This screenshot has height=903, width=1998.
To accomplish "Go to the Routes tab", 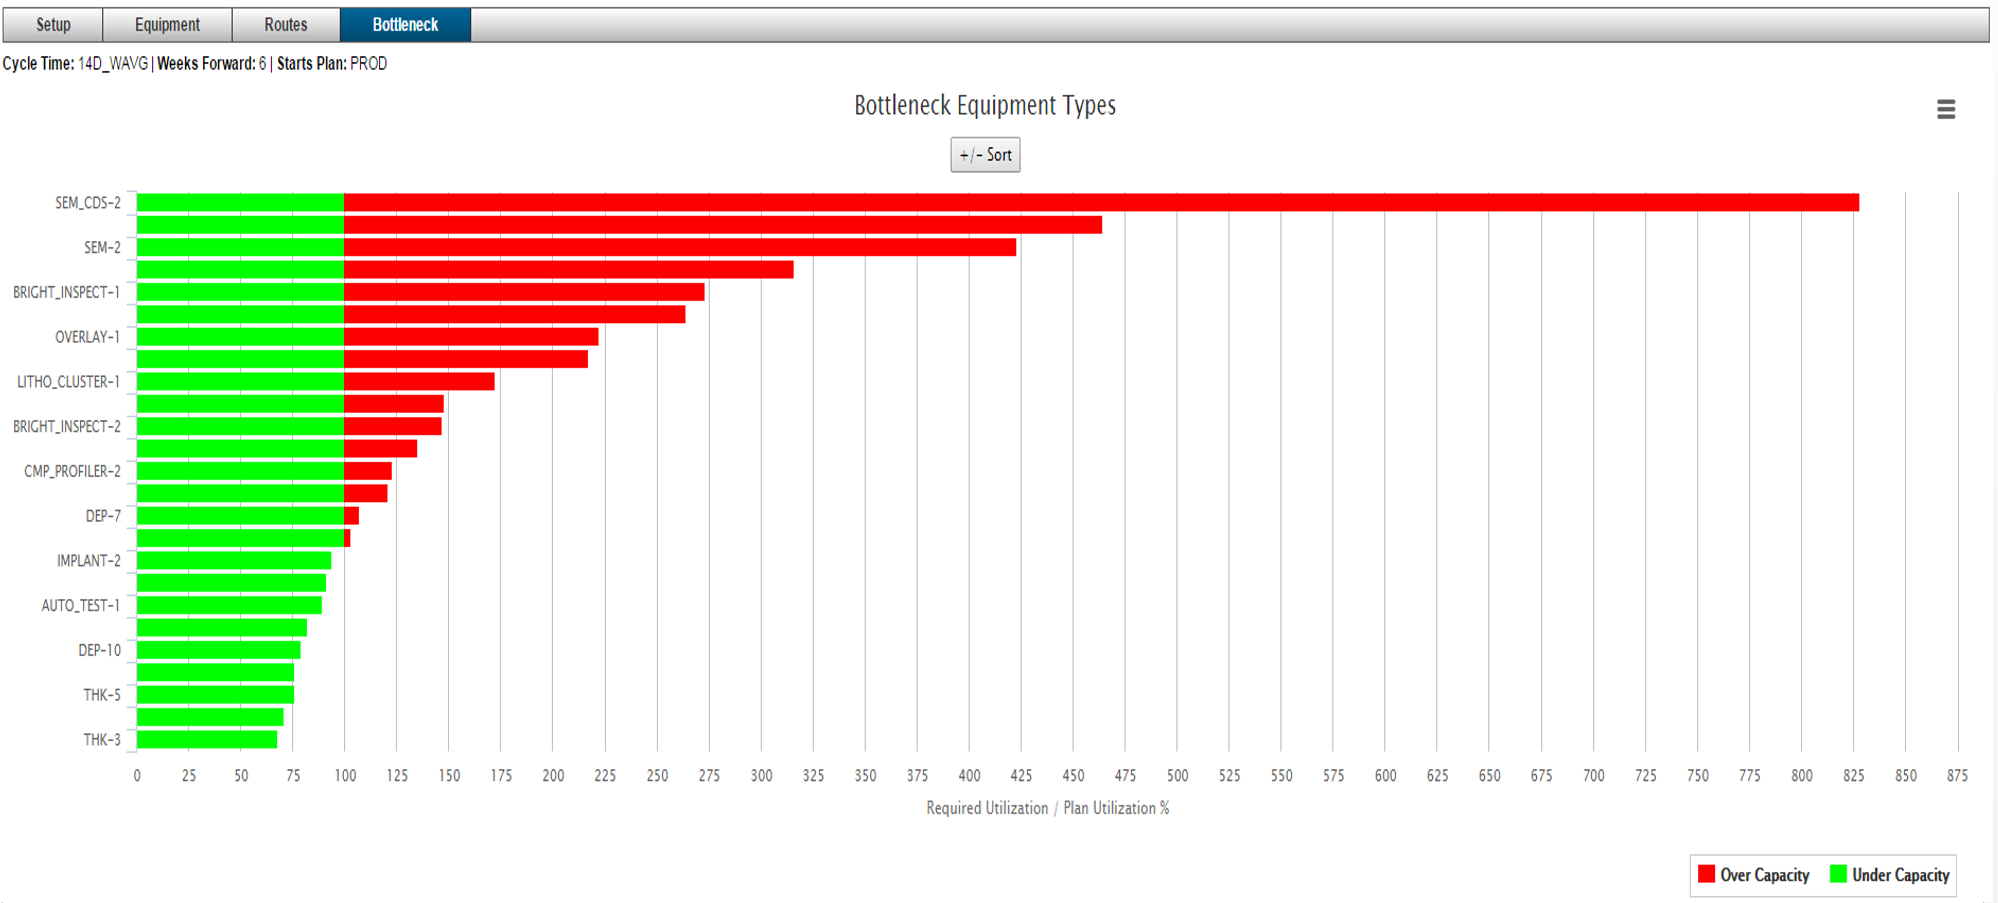I will click(285, 25).
